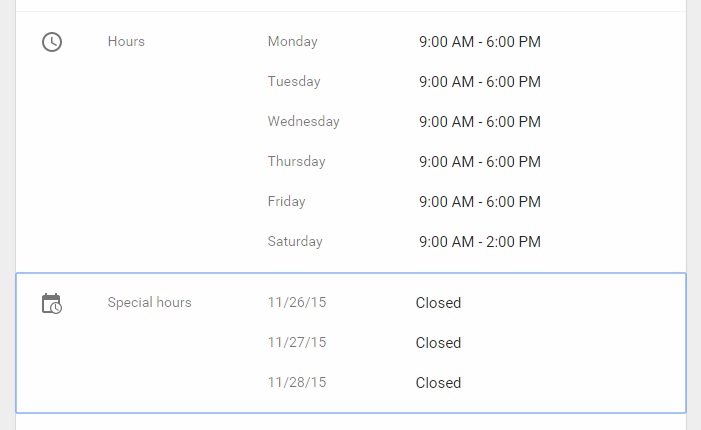Image resolution: width=701 pixels, height=430 pixels.
Task: Click the Wednesday row label
Action: (304, 122)
